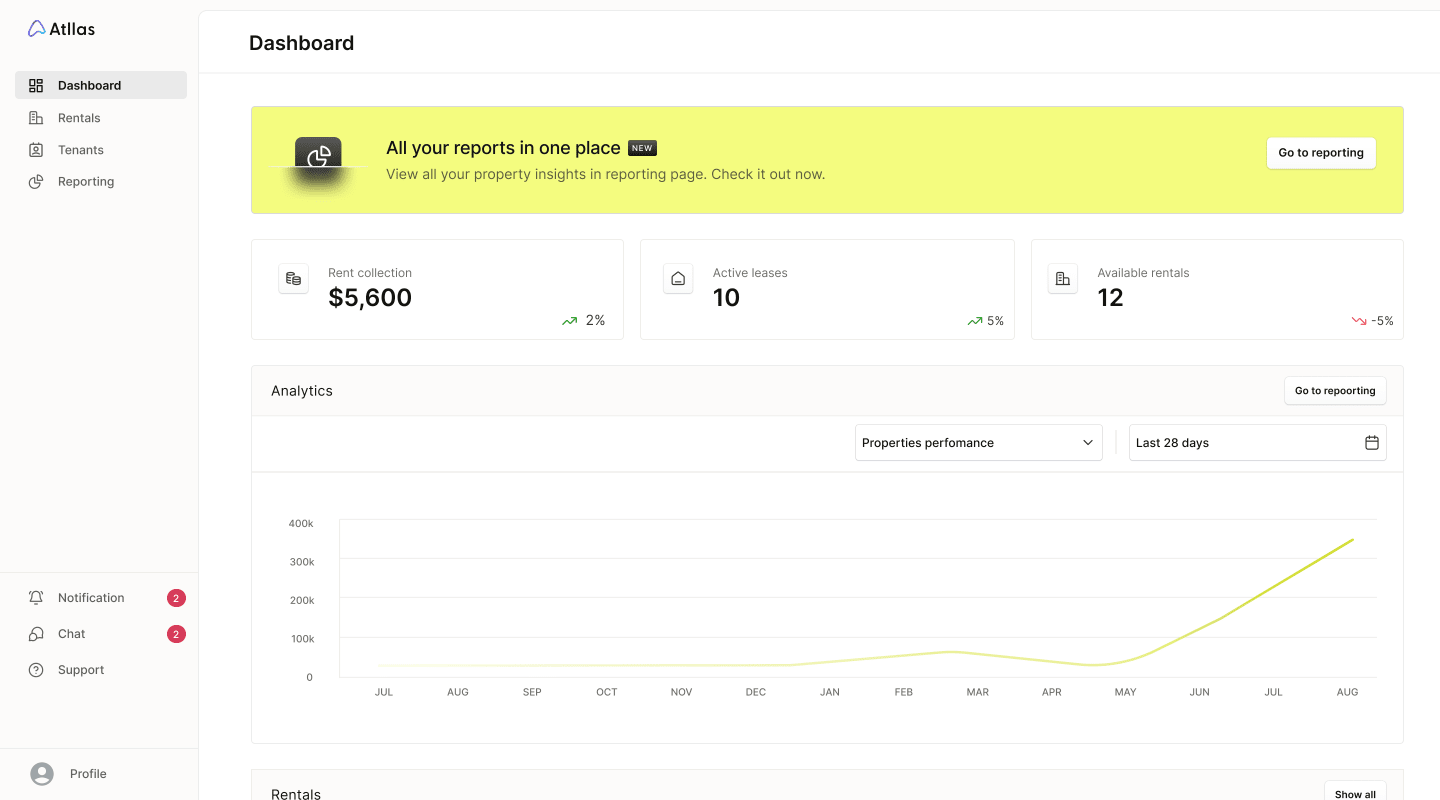Open the calendar icon in date field
This screenshot has height=800, width=1440.
coord(1372,443)
